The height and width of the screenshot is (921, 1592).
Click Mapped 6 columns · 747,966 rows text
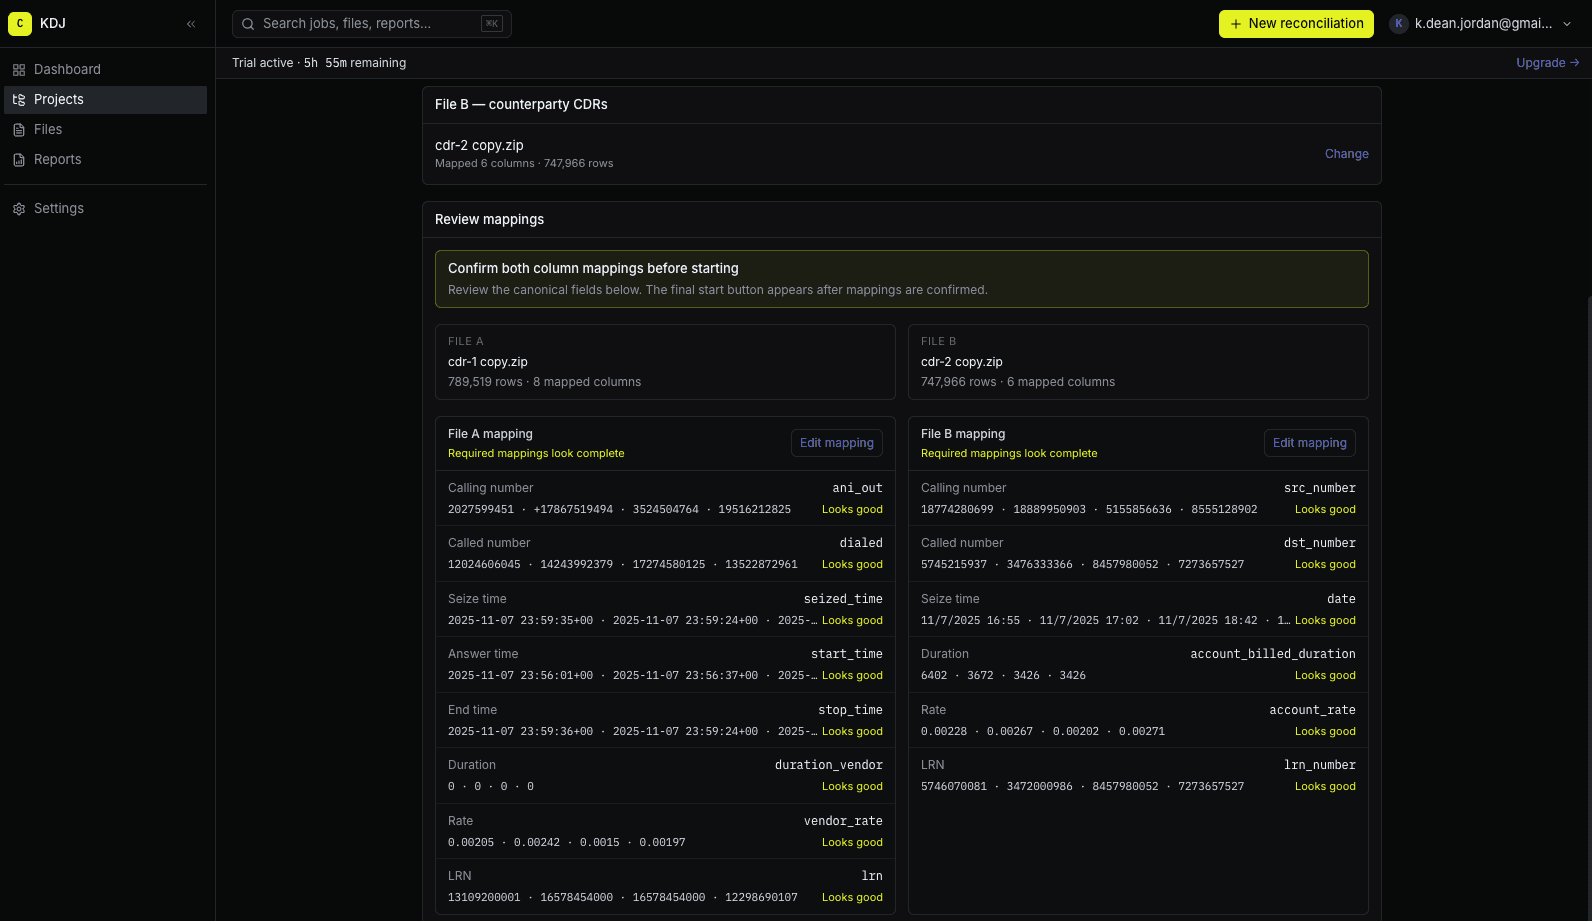click(524, 164)
